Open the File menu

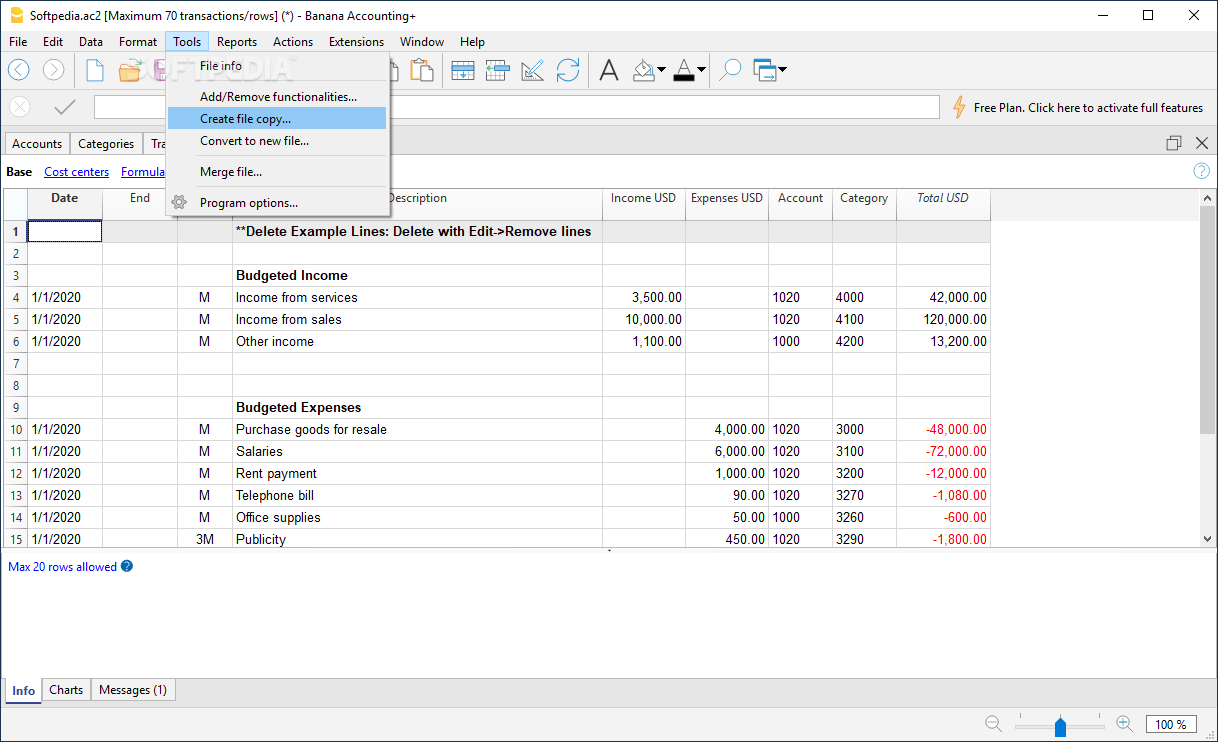(18, 42)
